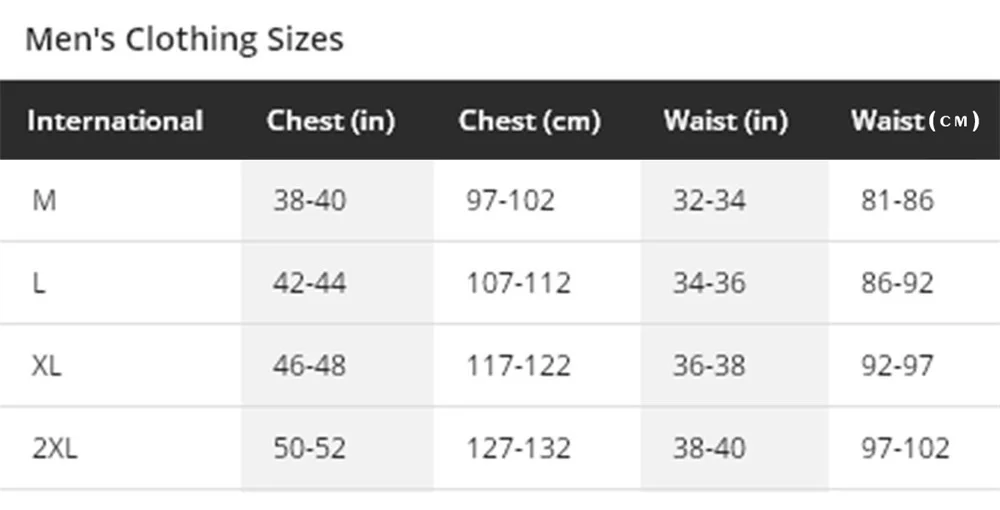Click the 107-112 chest cm cell
The height and width of the screenshot is (510, 1000).
[518, 282]
